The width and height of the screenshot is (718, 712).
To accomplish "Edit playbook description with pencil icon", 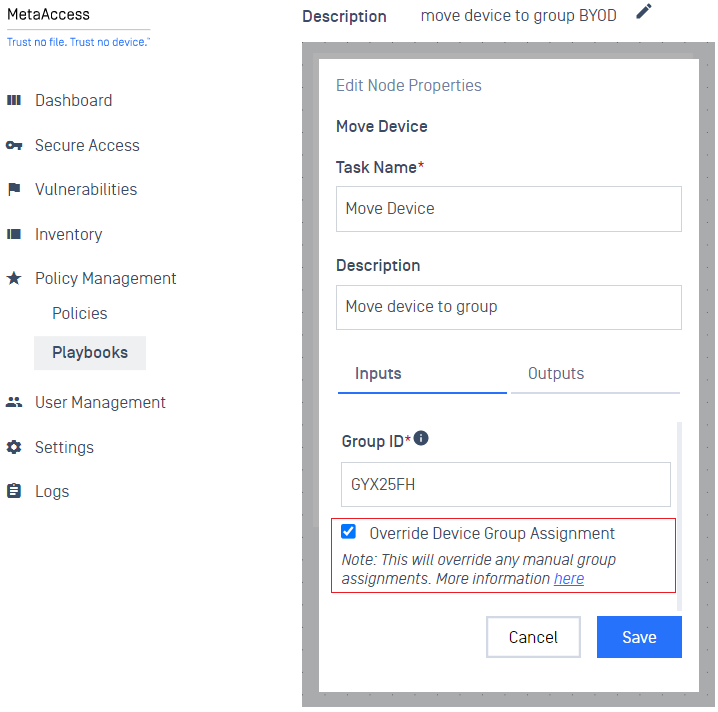I will coord(644,11).
